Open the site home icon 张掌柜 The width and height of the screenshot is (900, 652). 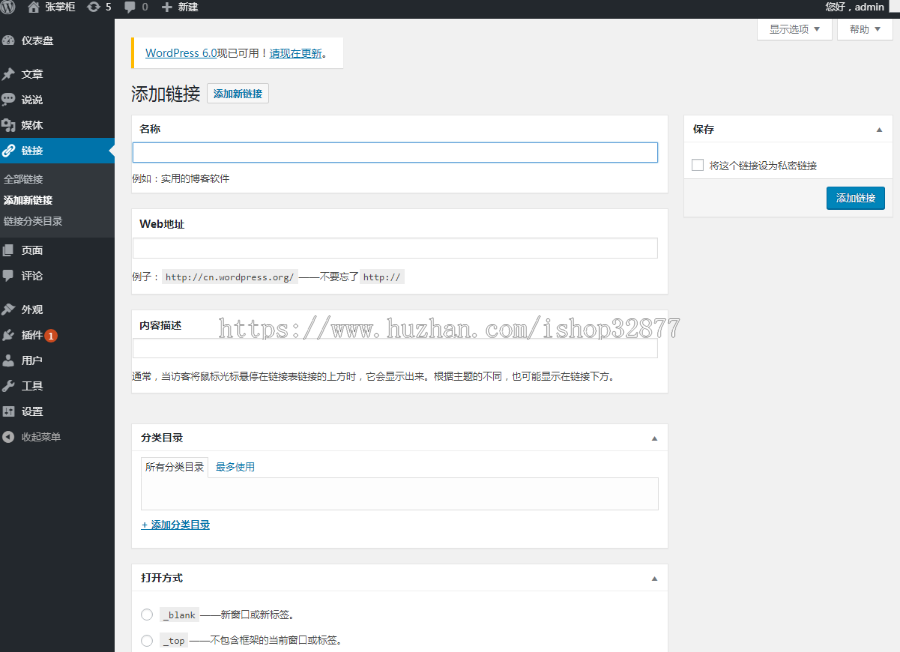click(x=33, y=7)
